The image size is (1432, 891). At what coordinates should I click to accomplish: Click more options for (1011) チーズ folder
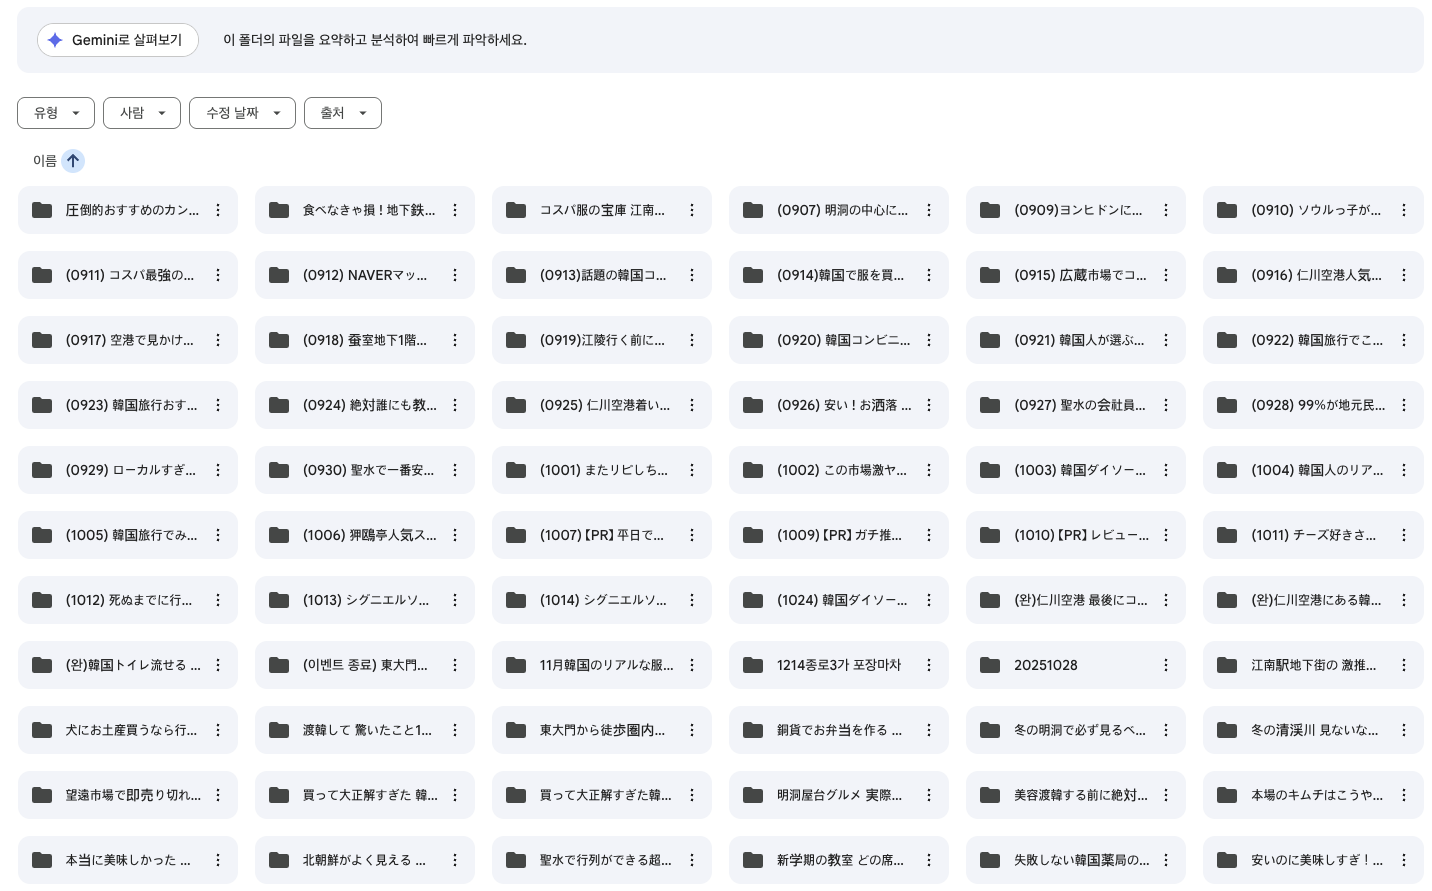[1403, 535]
